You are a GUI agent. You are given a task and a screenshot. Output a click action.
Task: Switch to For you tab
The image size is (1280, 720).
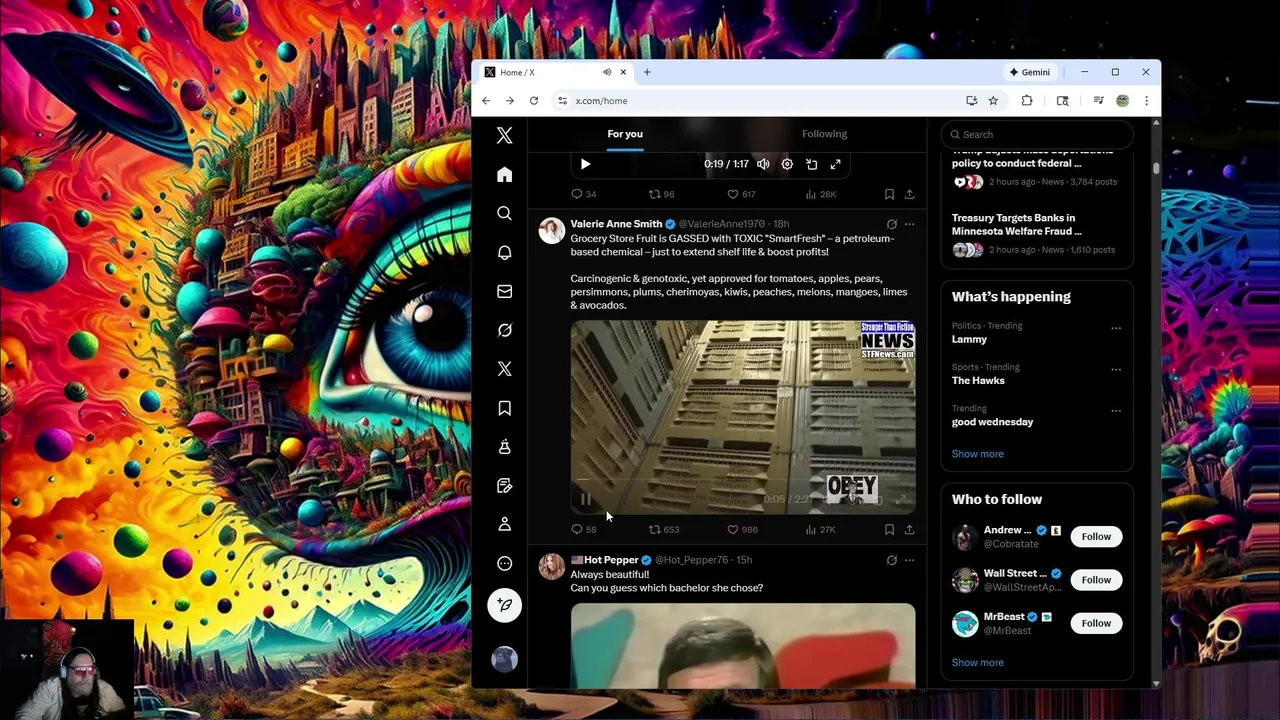click(x=625, y=134)
